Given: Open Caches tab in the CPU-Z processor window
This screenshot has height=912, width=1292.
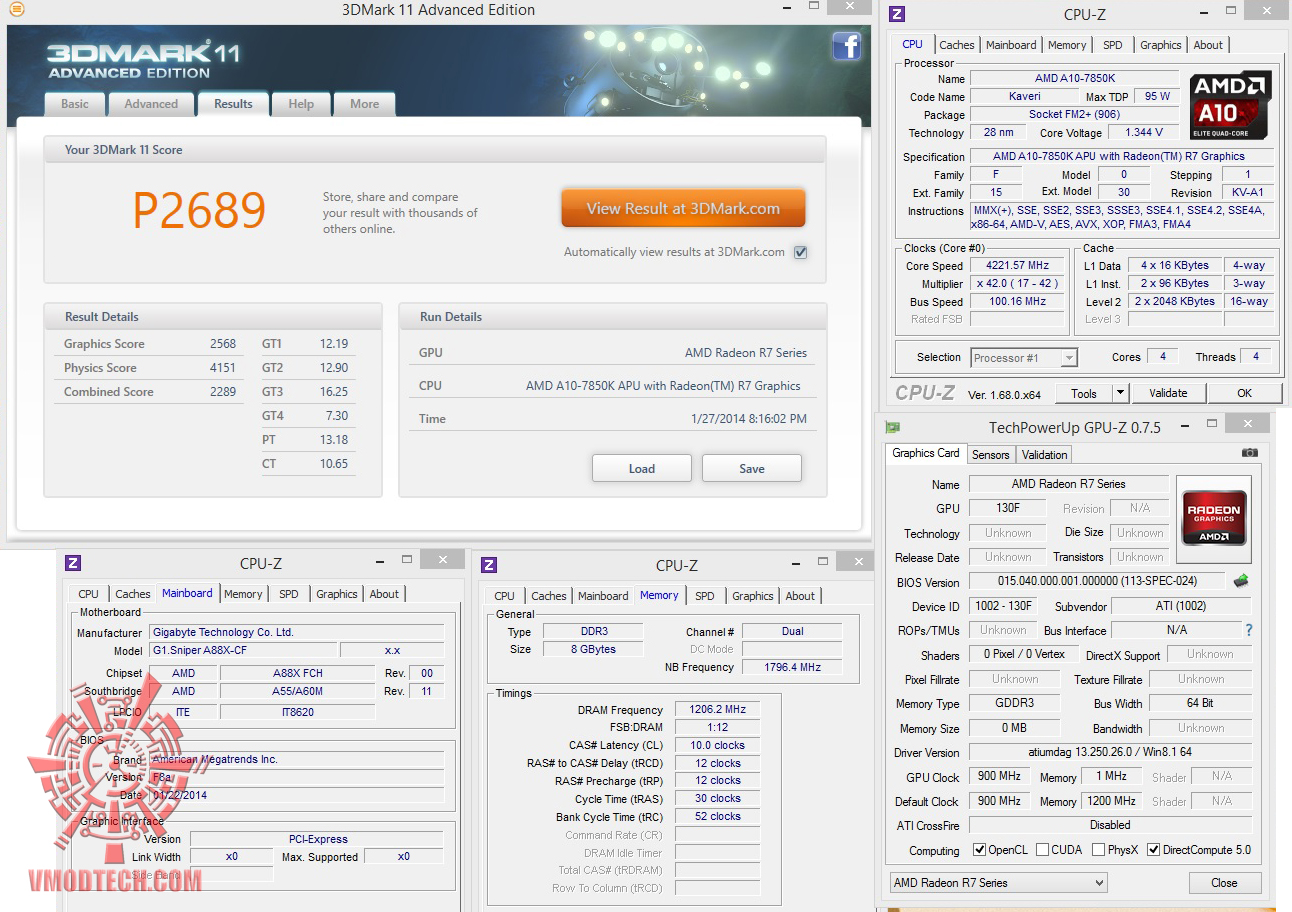Looking at the screenshot, I should pos(957,45).
